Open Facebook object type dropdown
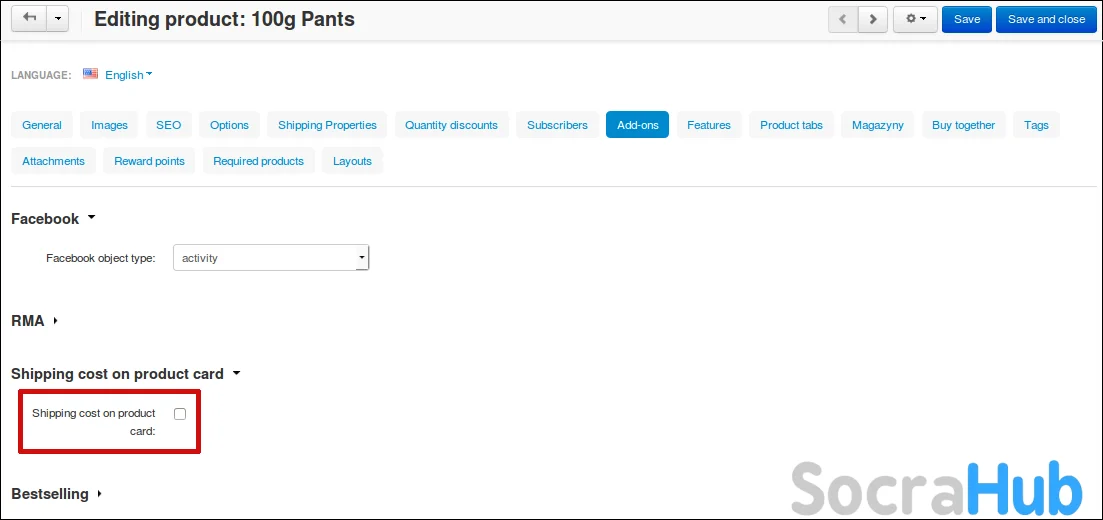This screenshot has height=520, width=1103. pyautogui.click(x=272, y=258)
